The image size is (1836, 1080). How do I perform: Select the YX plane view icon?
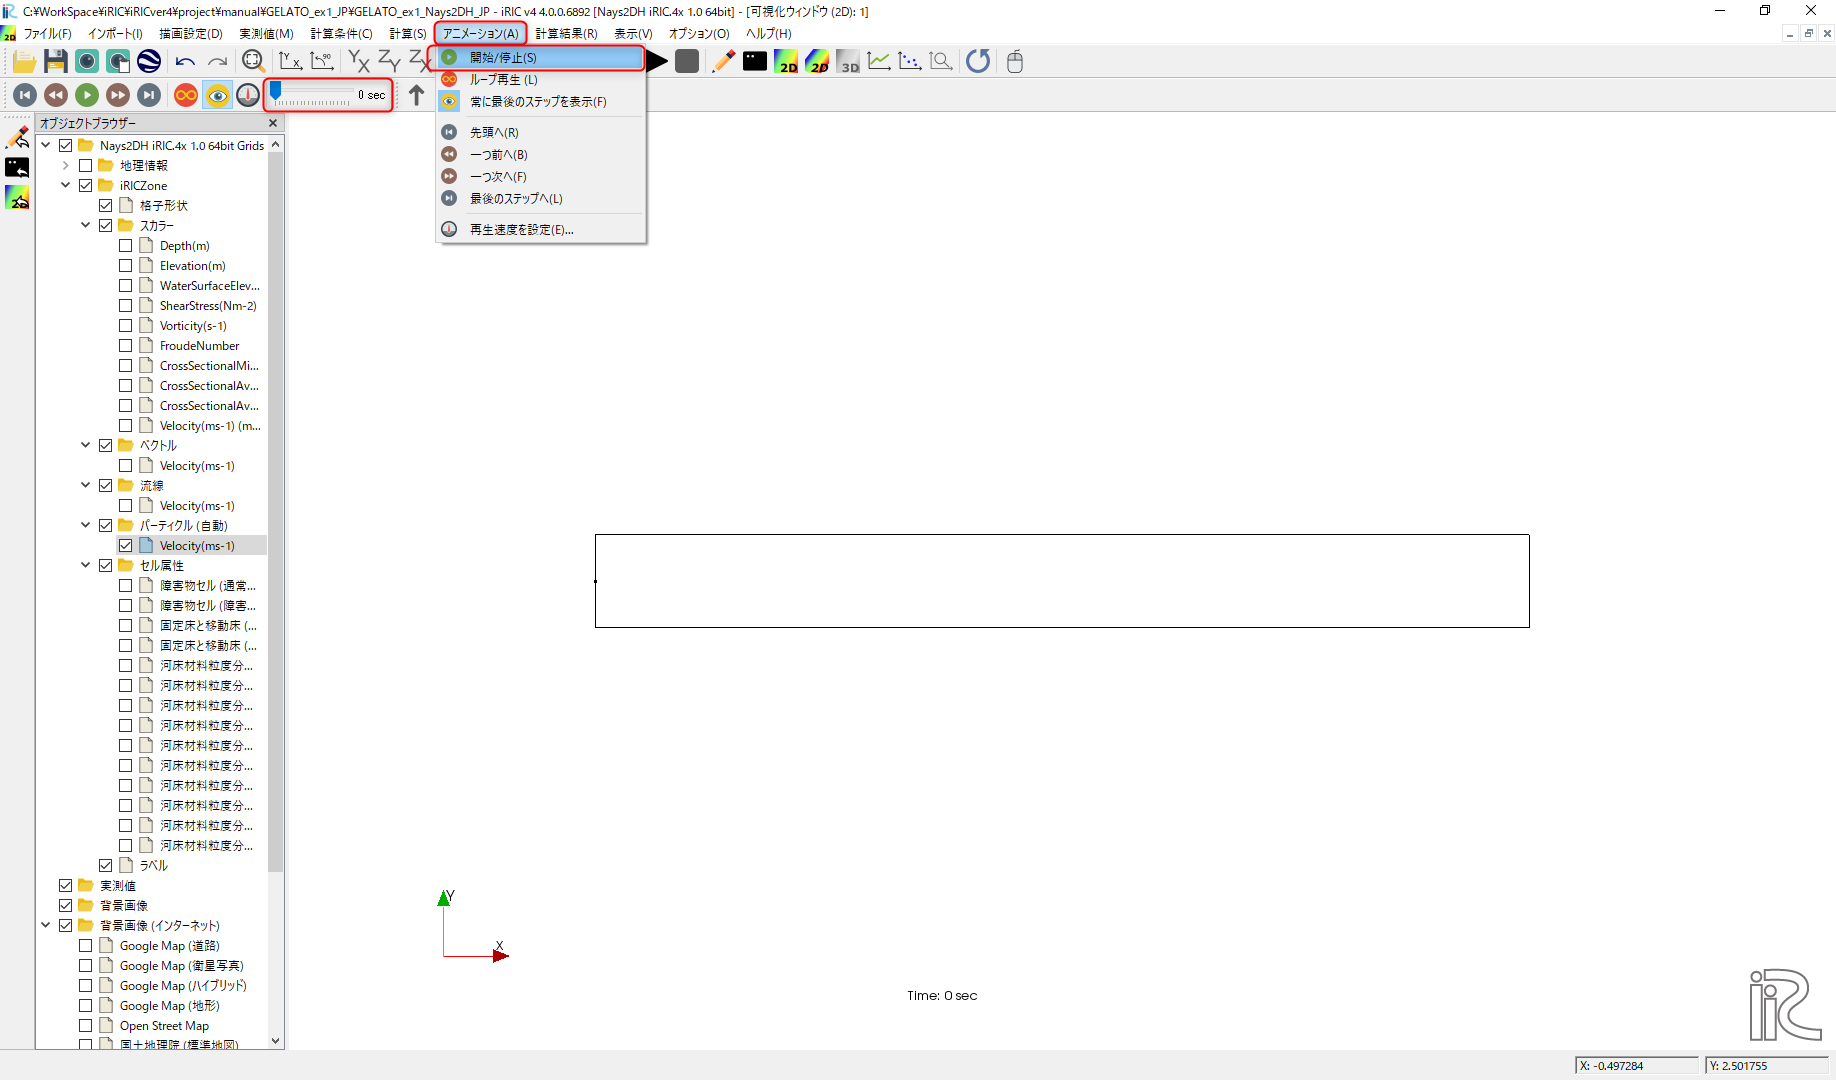[358, 62]
